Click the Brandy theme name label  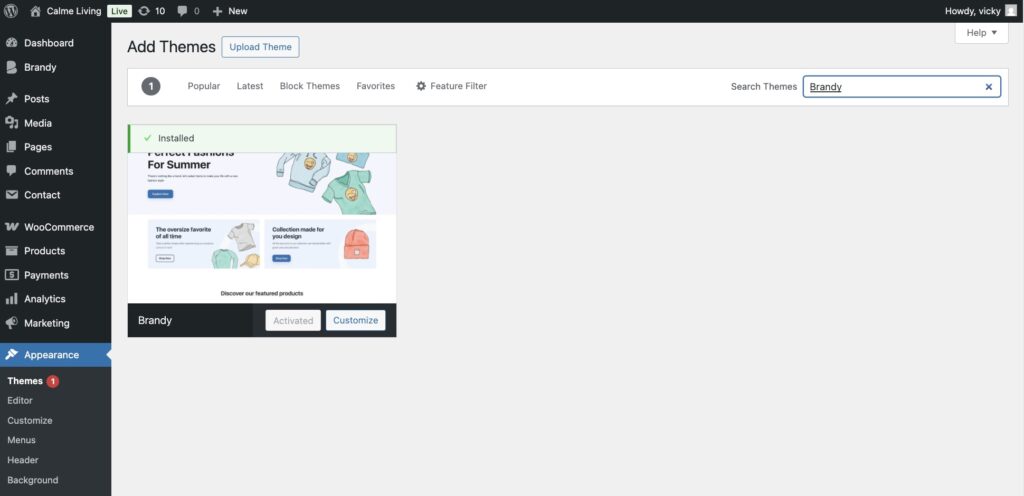pos(155,320)
